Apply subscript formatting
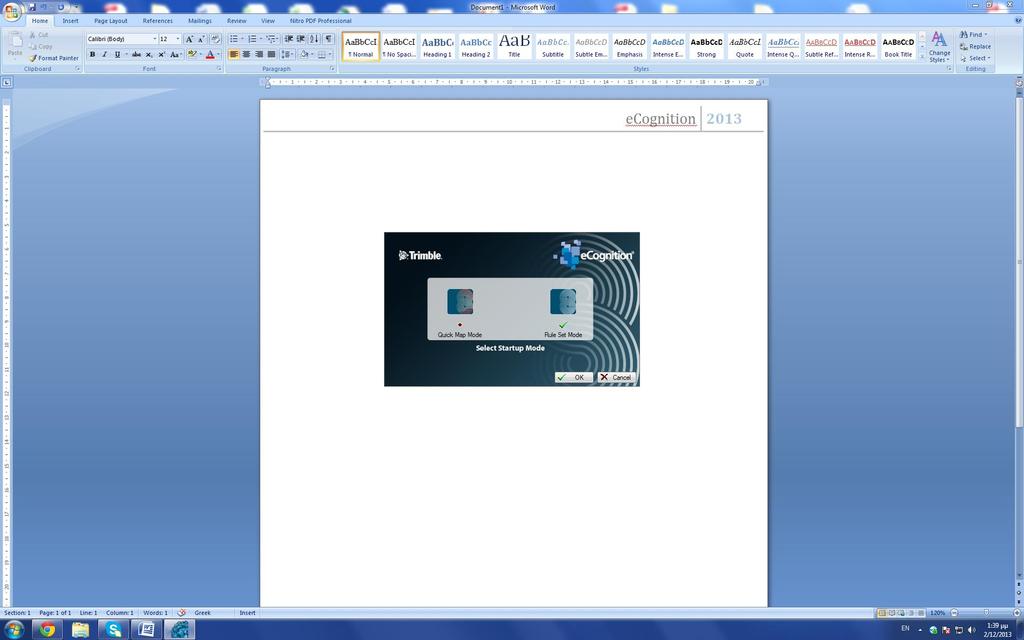 coord(149,55)
